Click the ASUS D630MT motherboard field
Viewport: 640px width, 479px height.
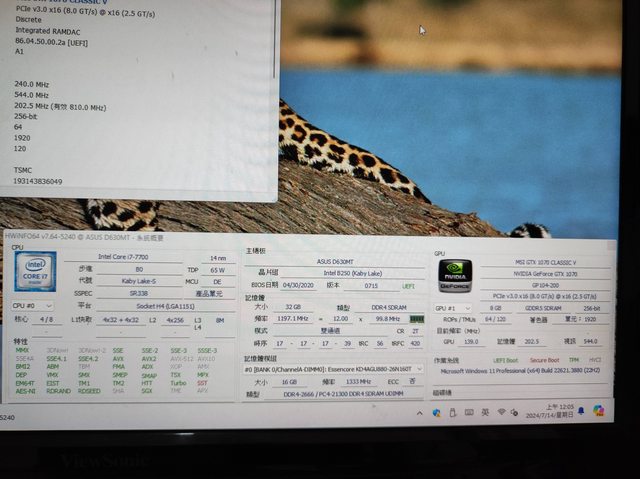pyautogui.click(x=337, y=260)
